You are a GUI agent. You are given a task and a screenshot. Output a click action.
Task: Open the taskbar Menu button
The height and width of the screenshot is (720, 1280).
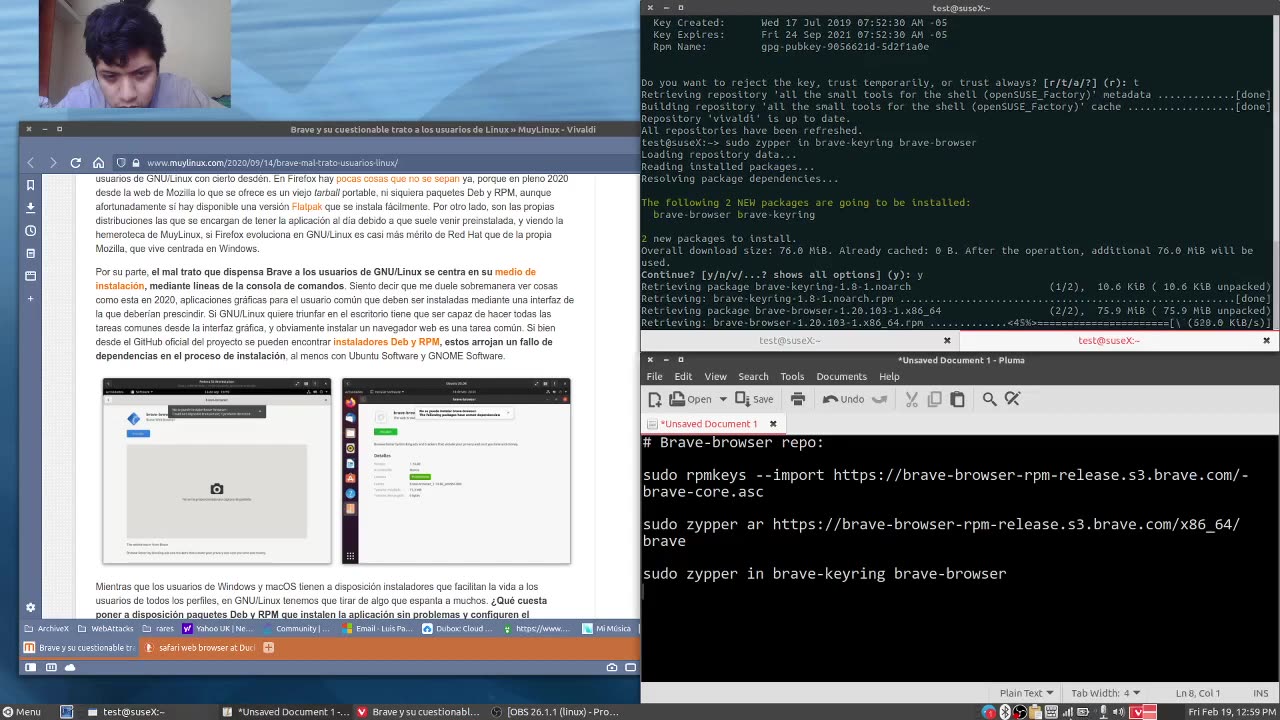[x=21, y=712]
